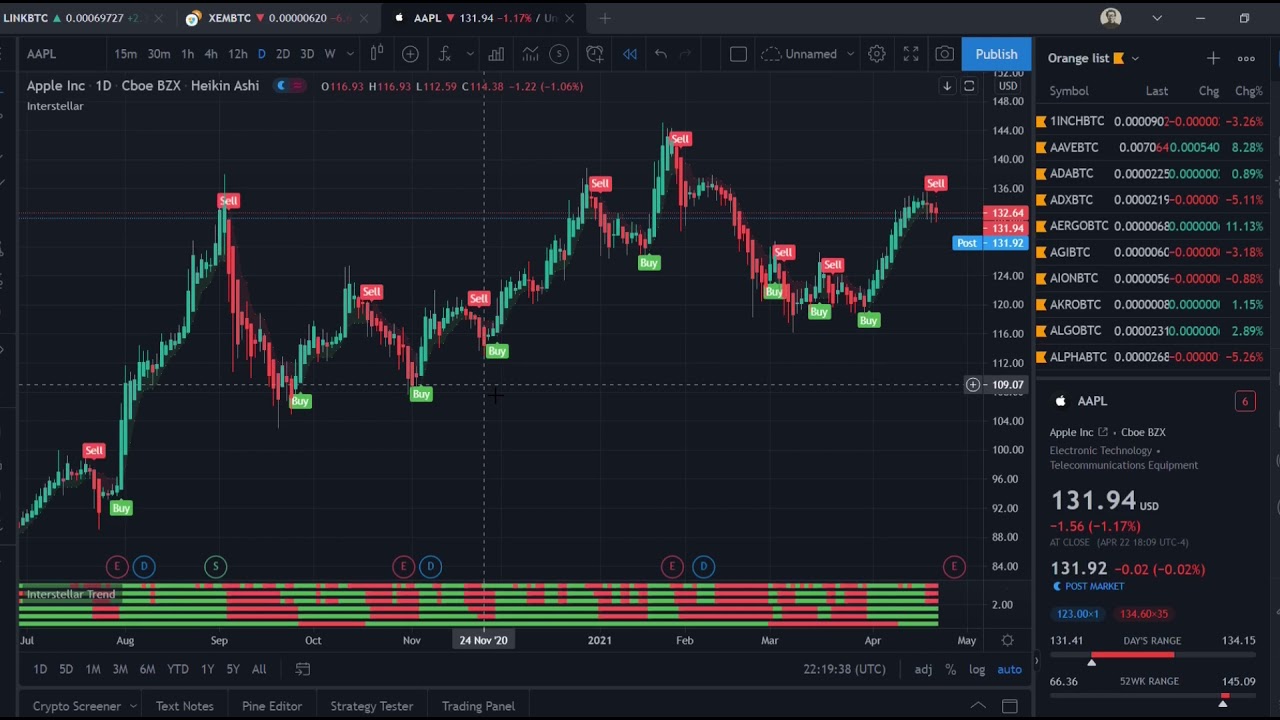Set date range to YTD
The width and height of the screenshot is (1280, 720).
tap(178, 669)
